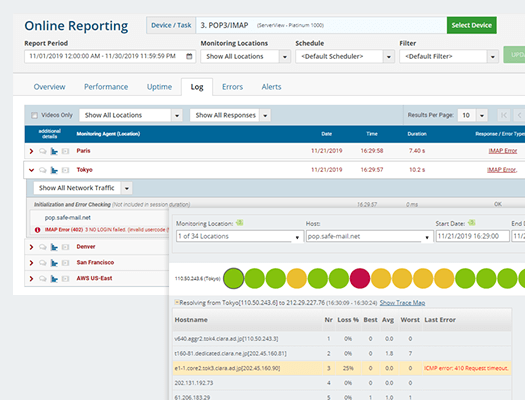Open video capture icon for San Francisco
Viewport: 525px width, 400px height.
(x=65, y=263)
